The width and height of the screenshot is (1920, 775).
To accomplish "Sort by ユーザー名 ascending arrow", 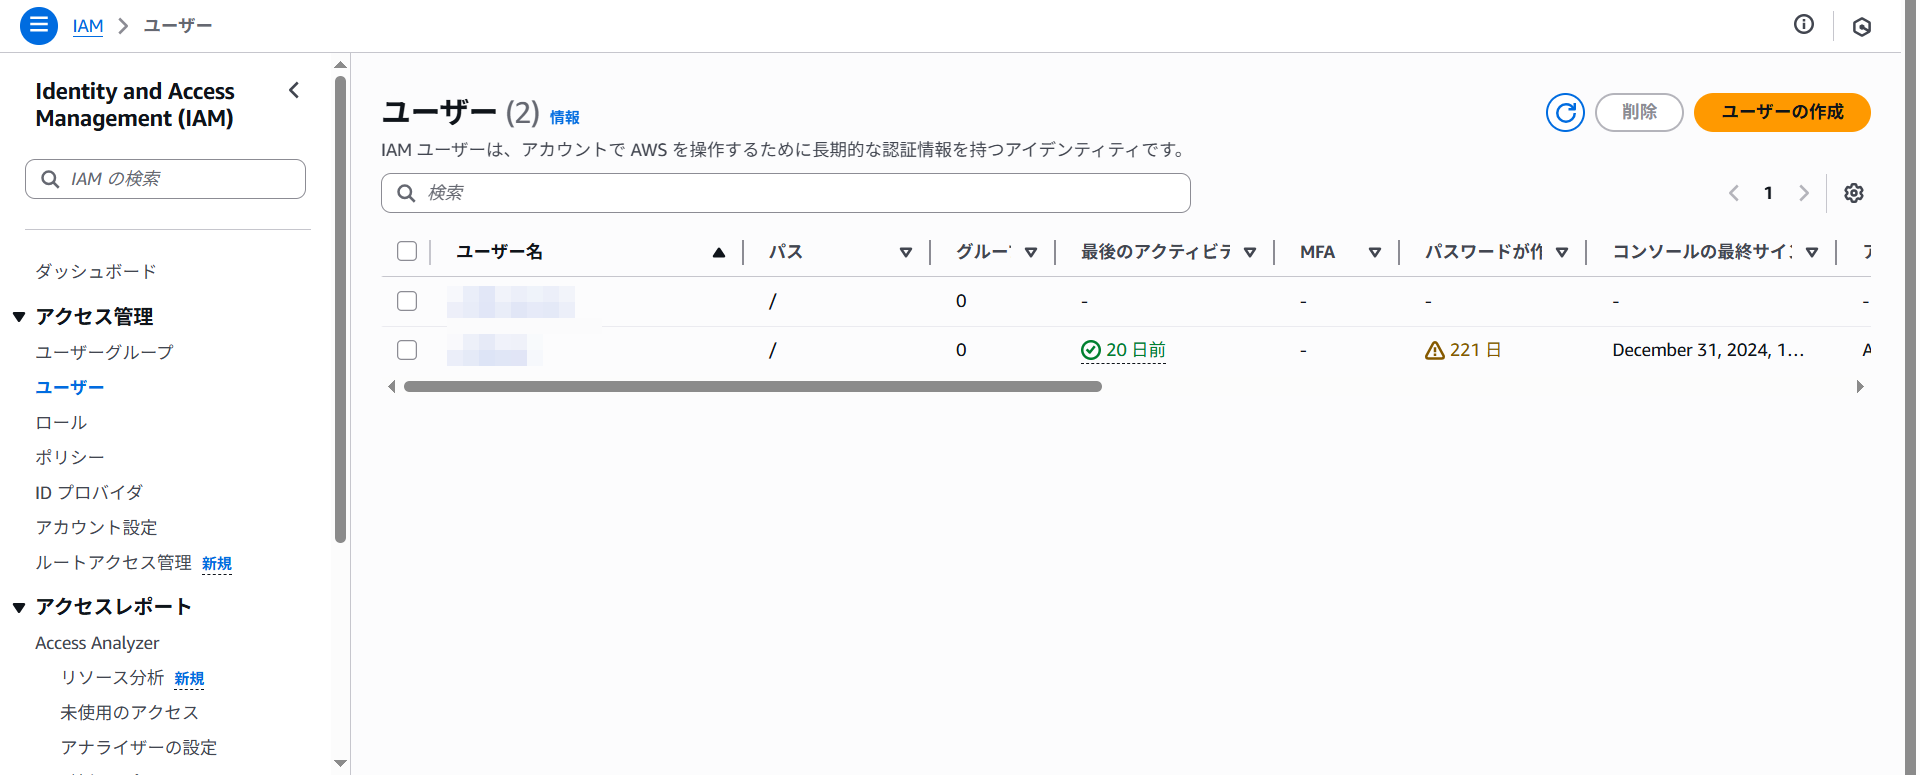I will 718,252.
